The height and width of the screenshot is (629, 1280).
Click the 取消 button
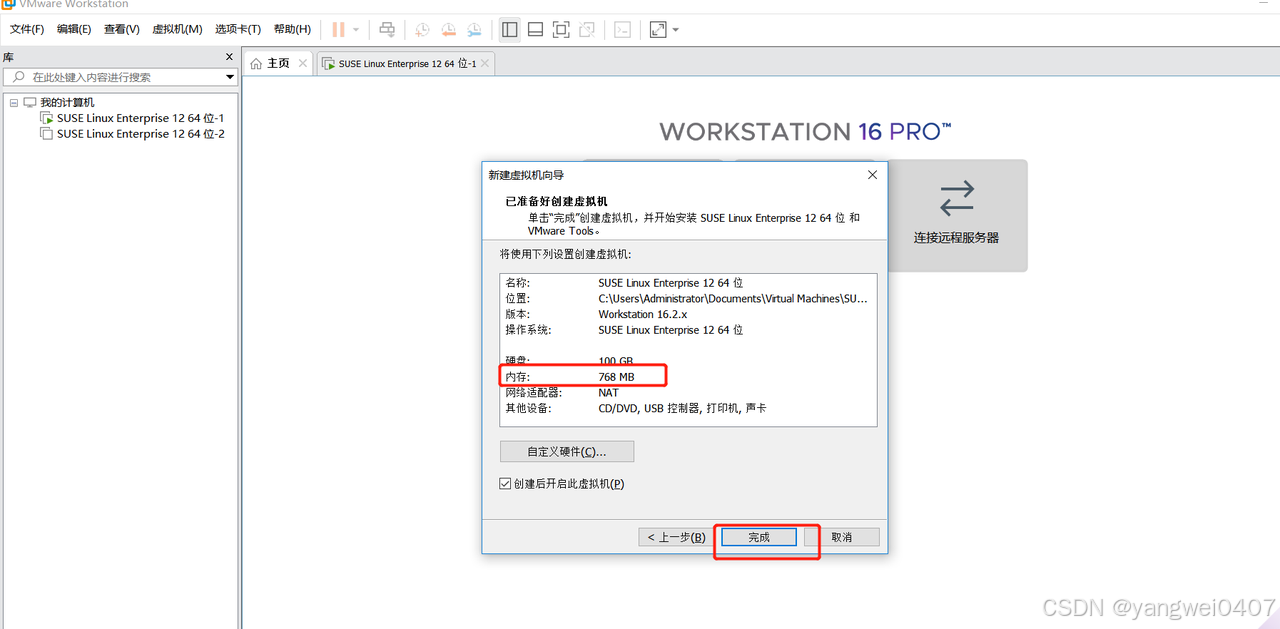coord(842,537)
